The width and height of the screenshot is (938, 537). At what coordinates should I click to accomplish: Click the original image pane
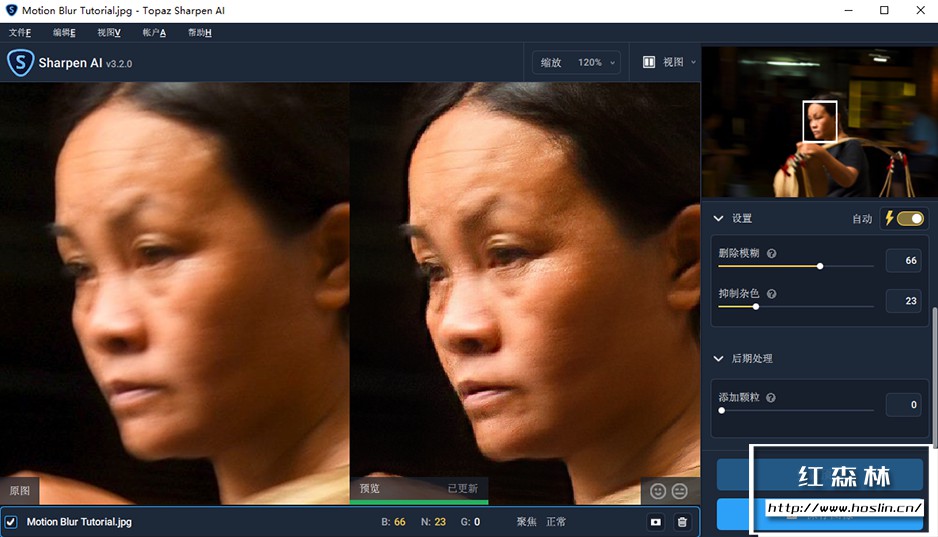(x=175, y=293)
